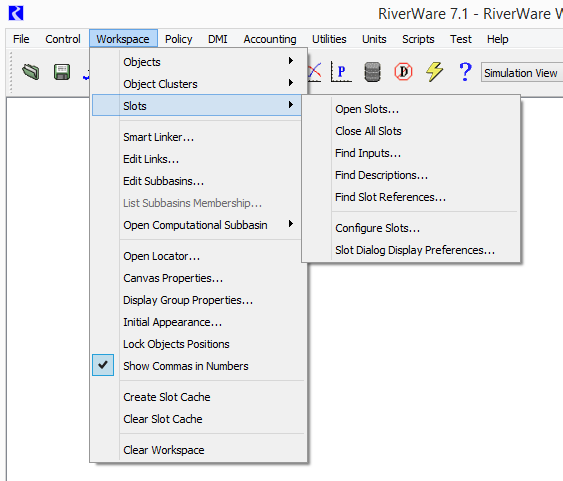Choose Open Locator…

[x=196, y=256]
